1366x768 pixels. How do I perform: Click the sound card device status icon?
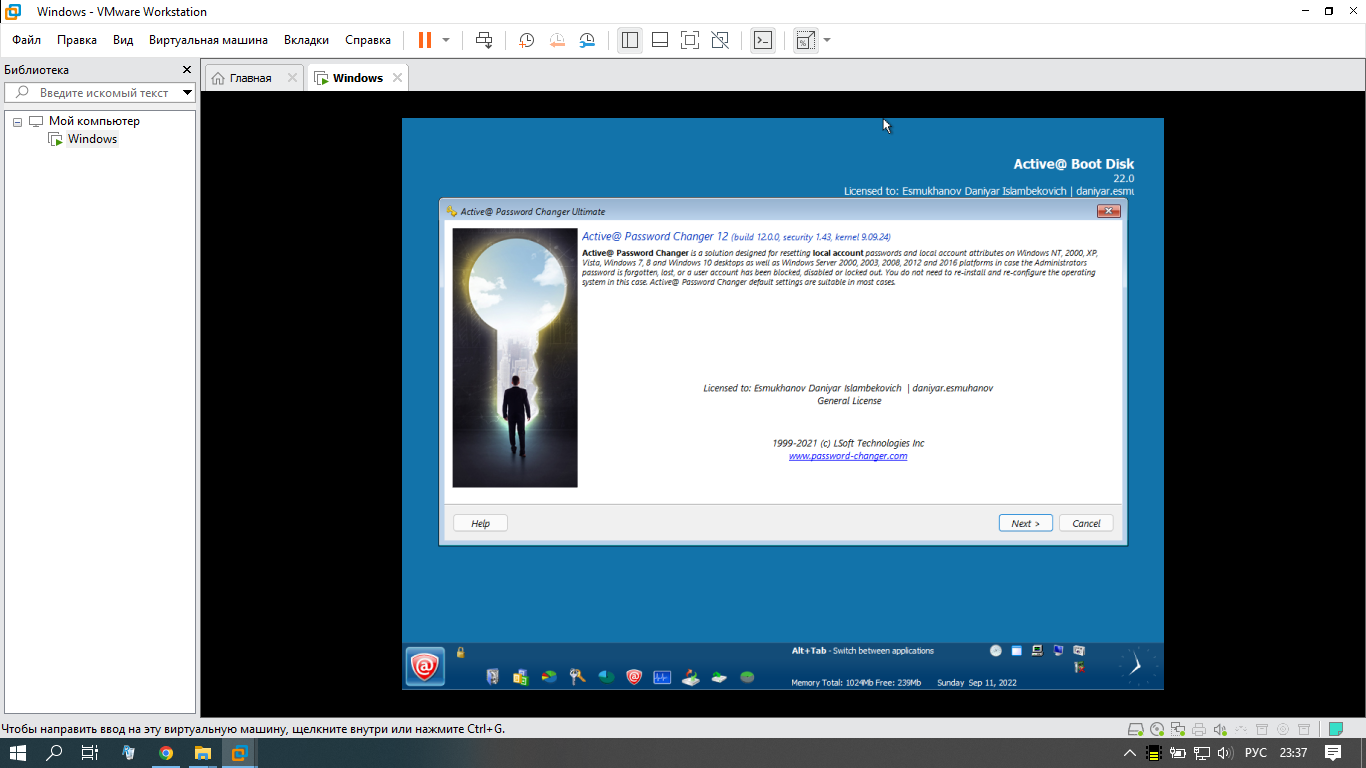click(1220, 728)
